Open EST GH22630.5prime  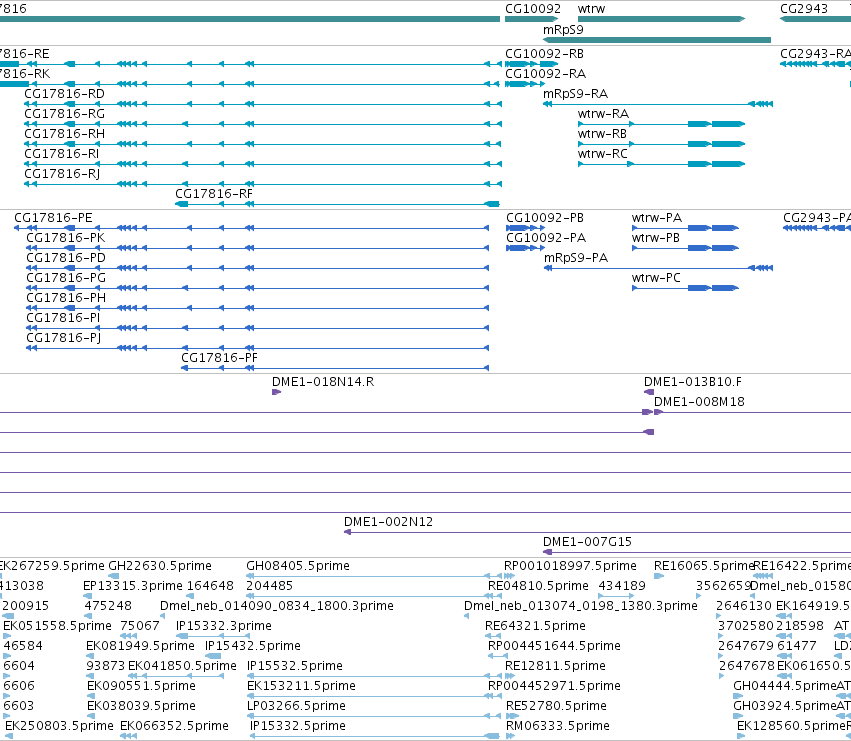coord(160,566)
